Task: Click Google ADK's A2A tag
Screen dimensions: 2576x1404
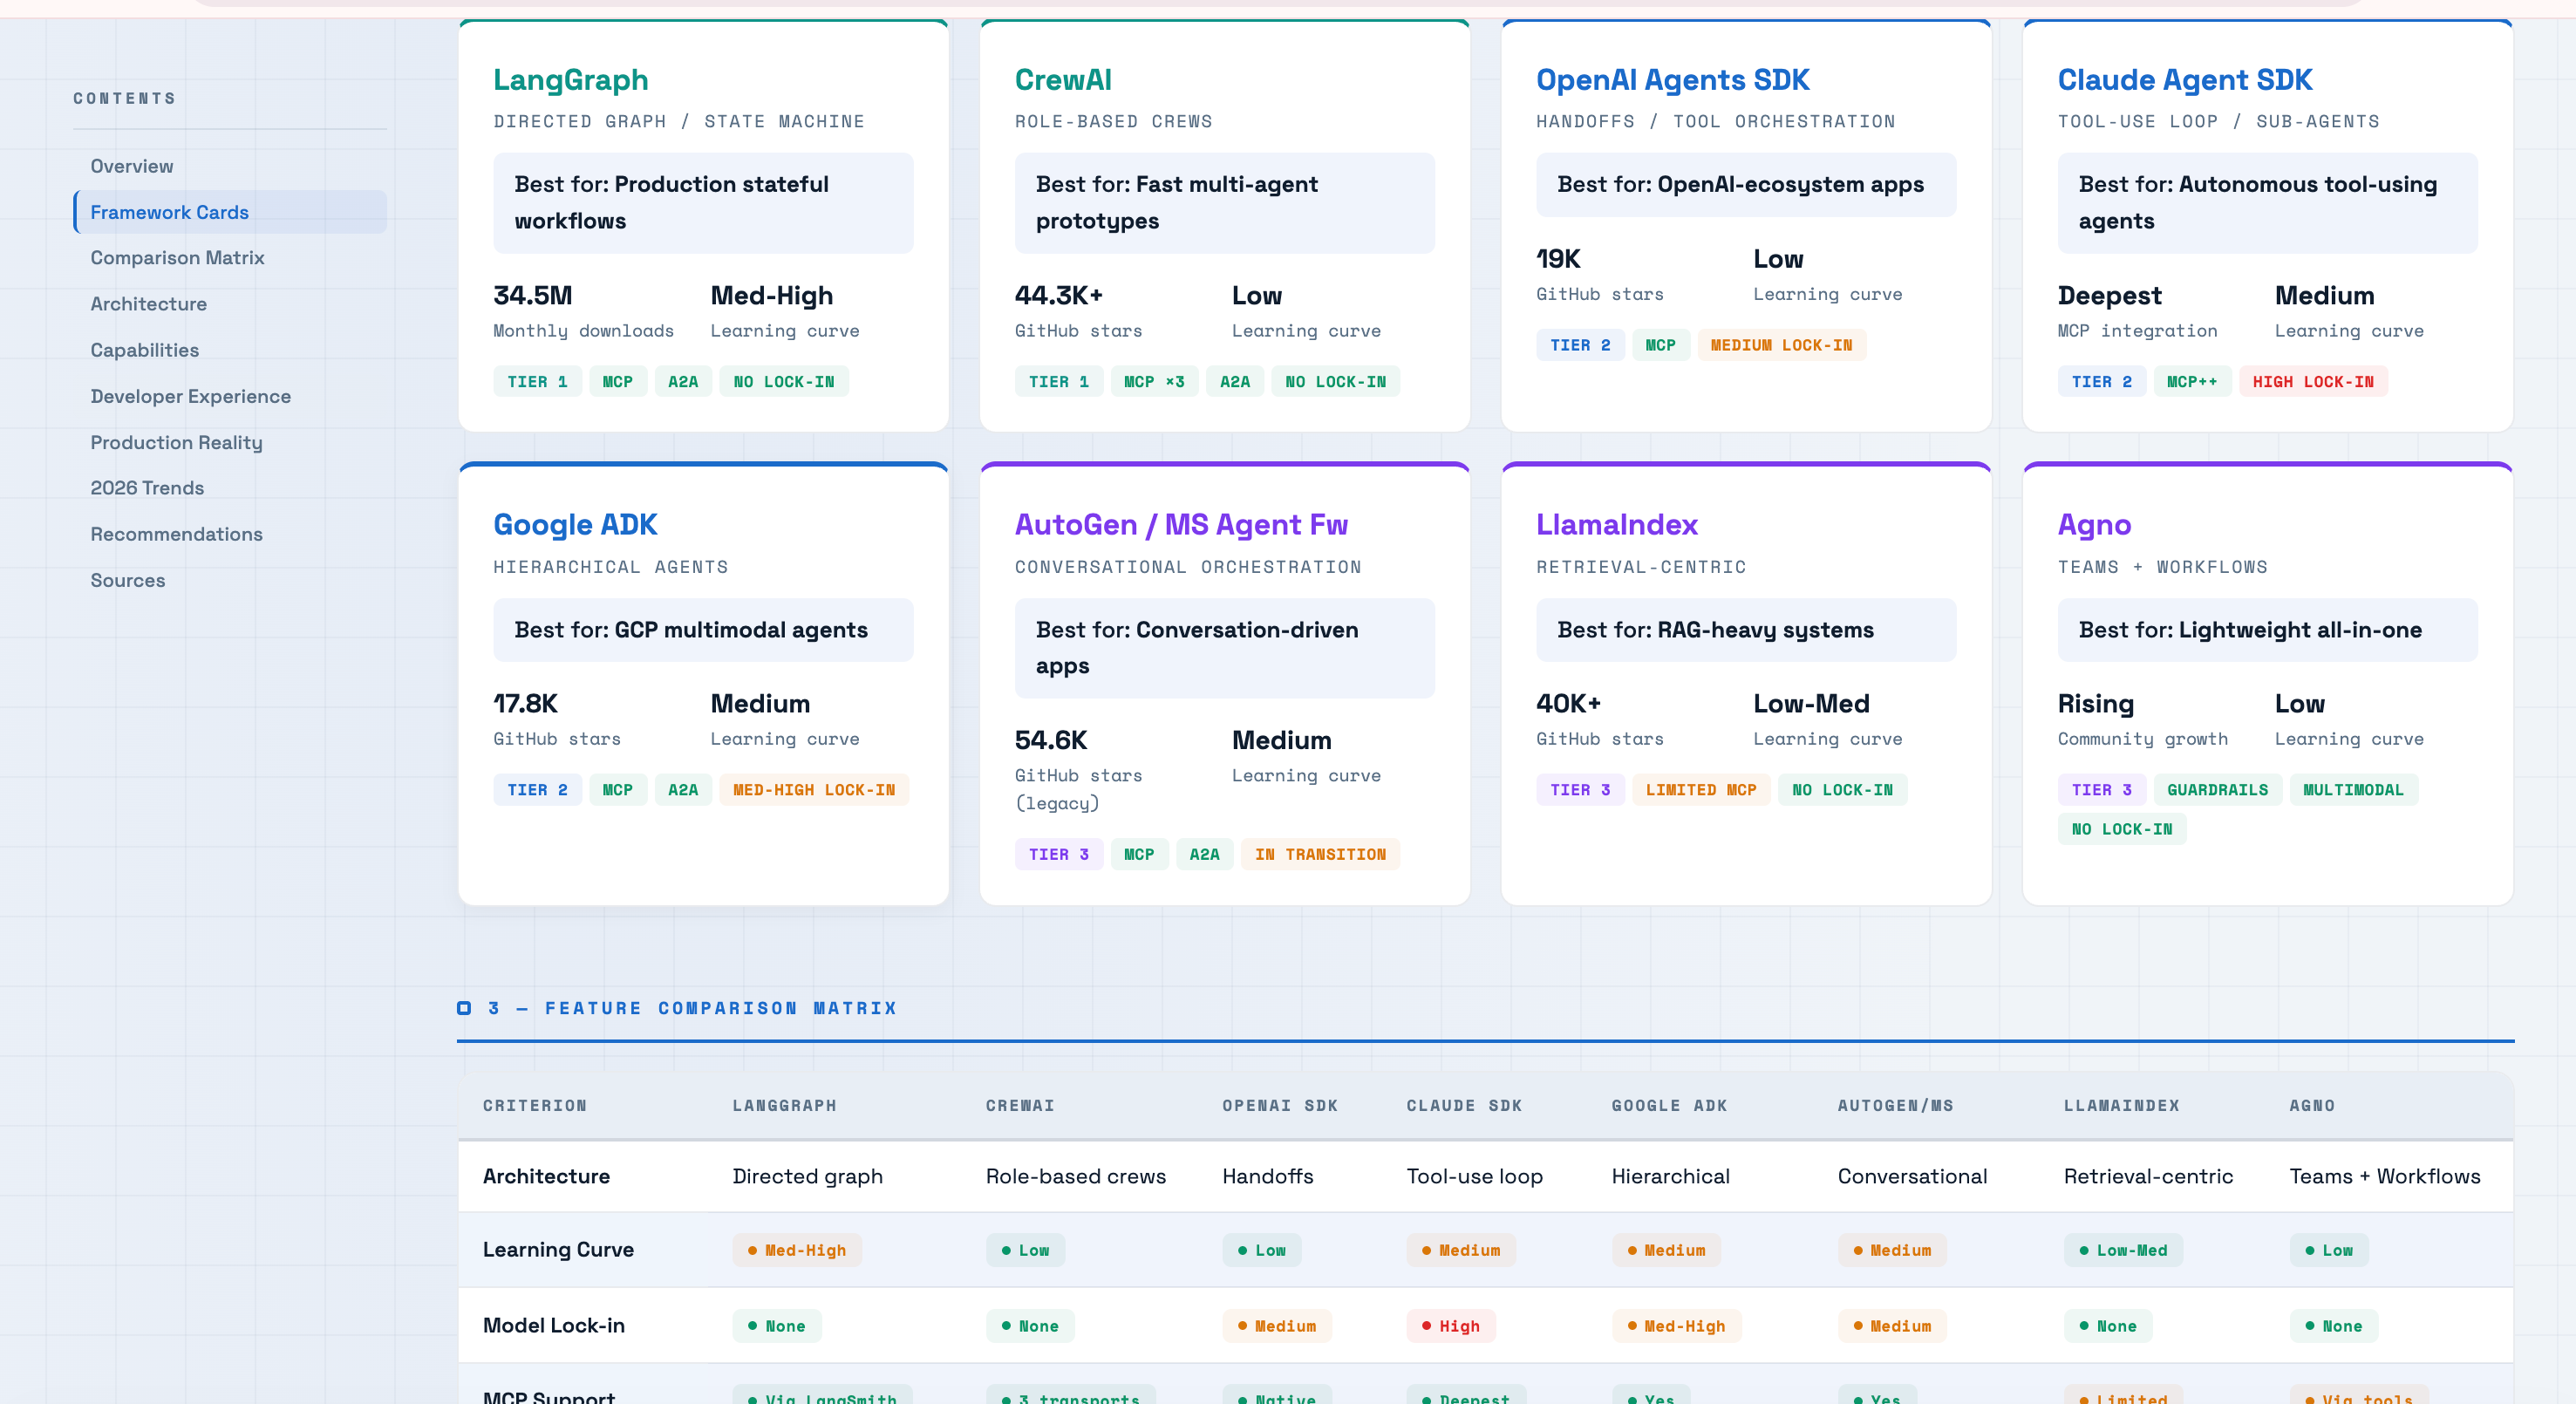Action: click(x=682, y=790)
